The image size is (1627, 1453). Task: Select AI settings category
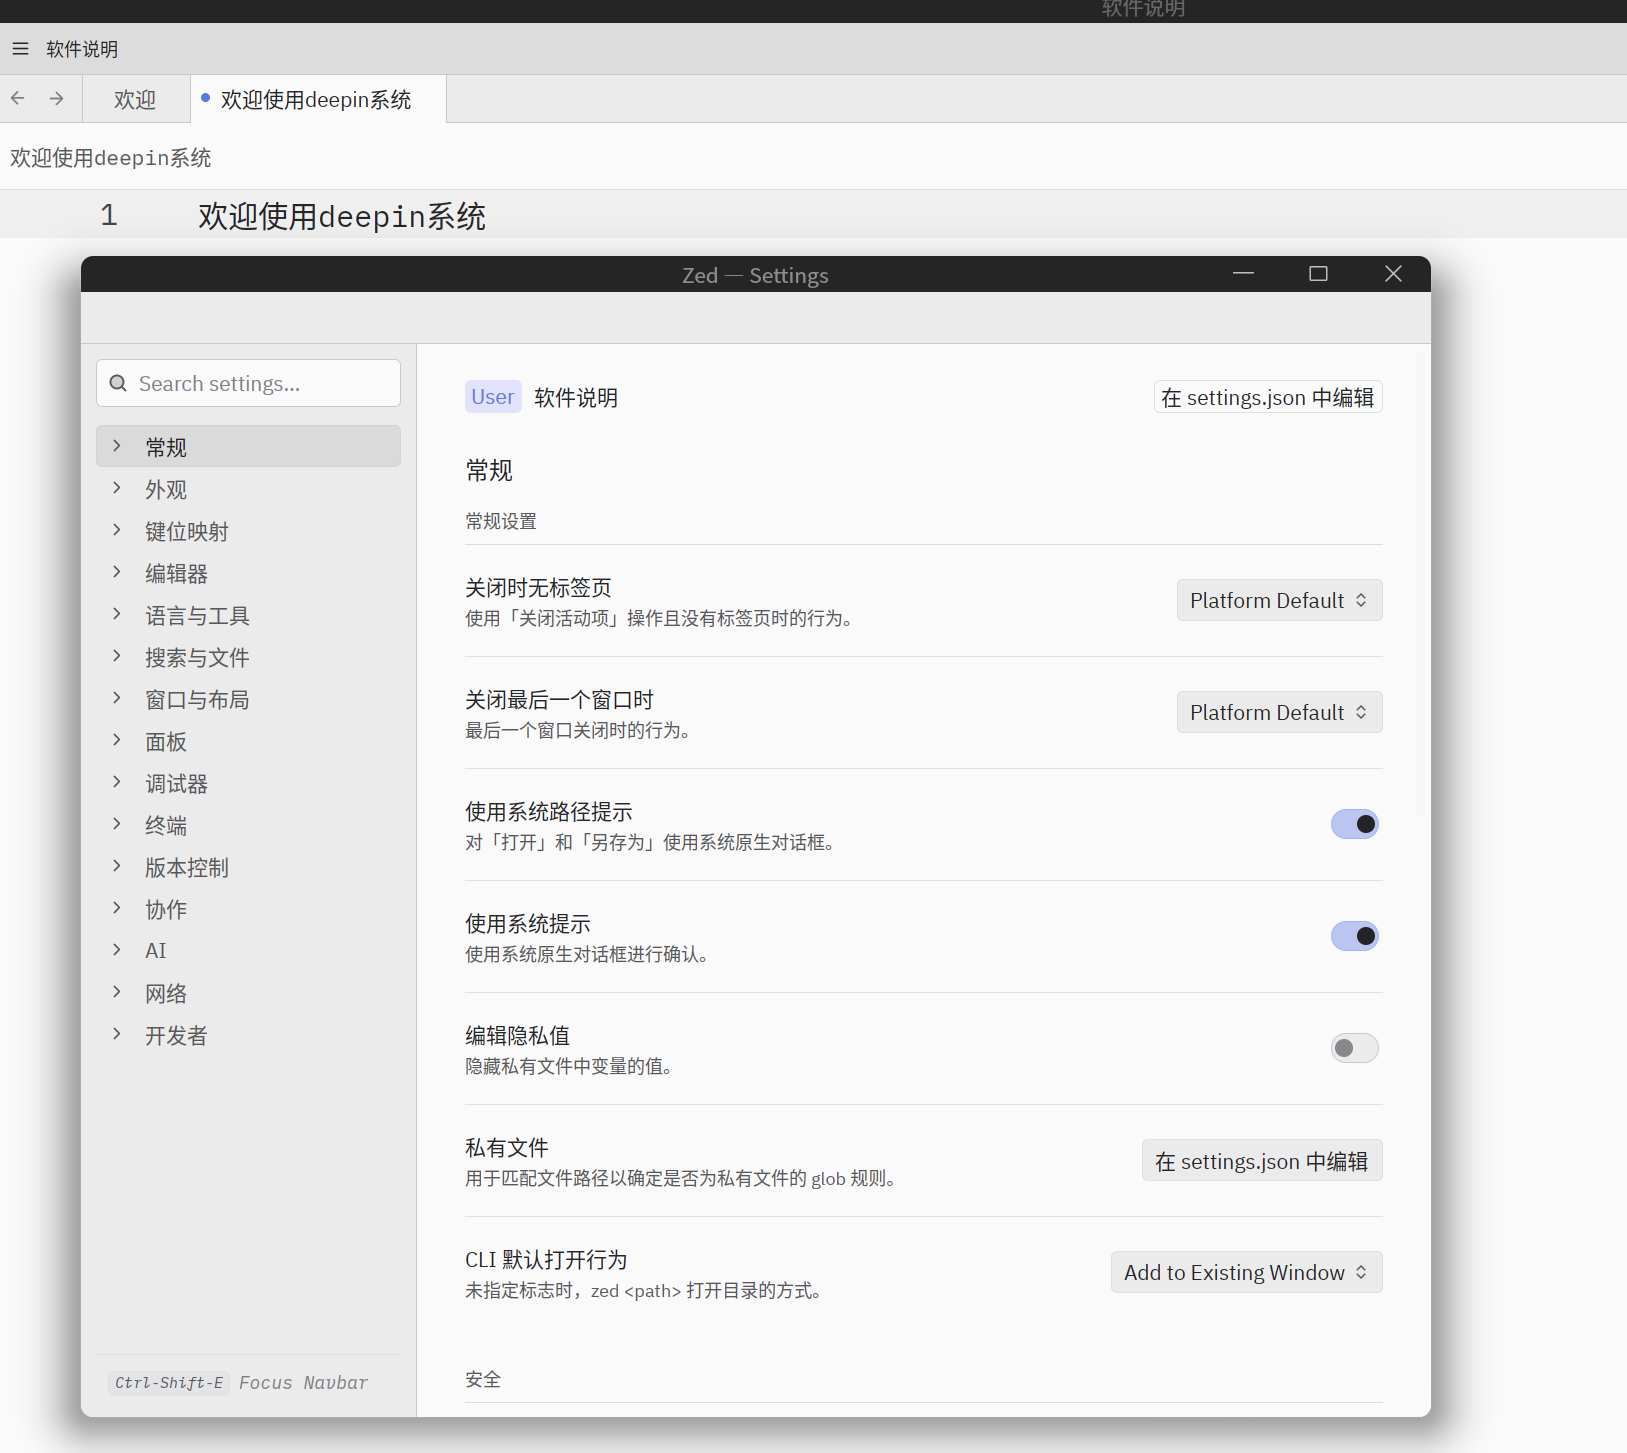pos(248,951)
